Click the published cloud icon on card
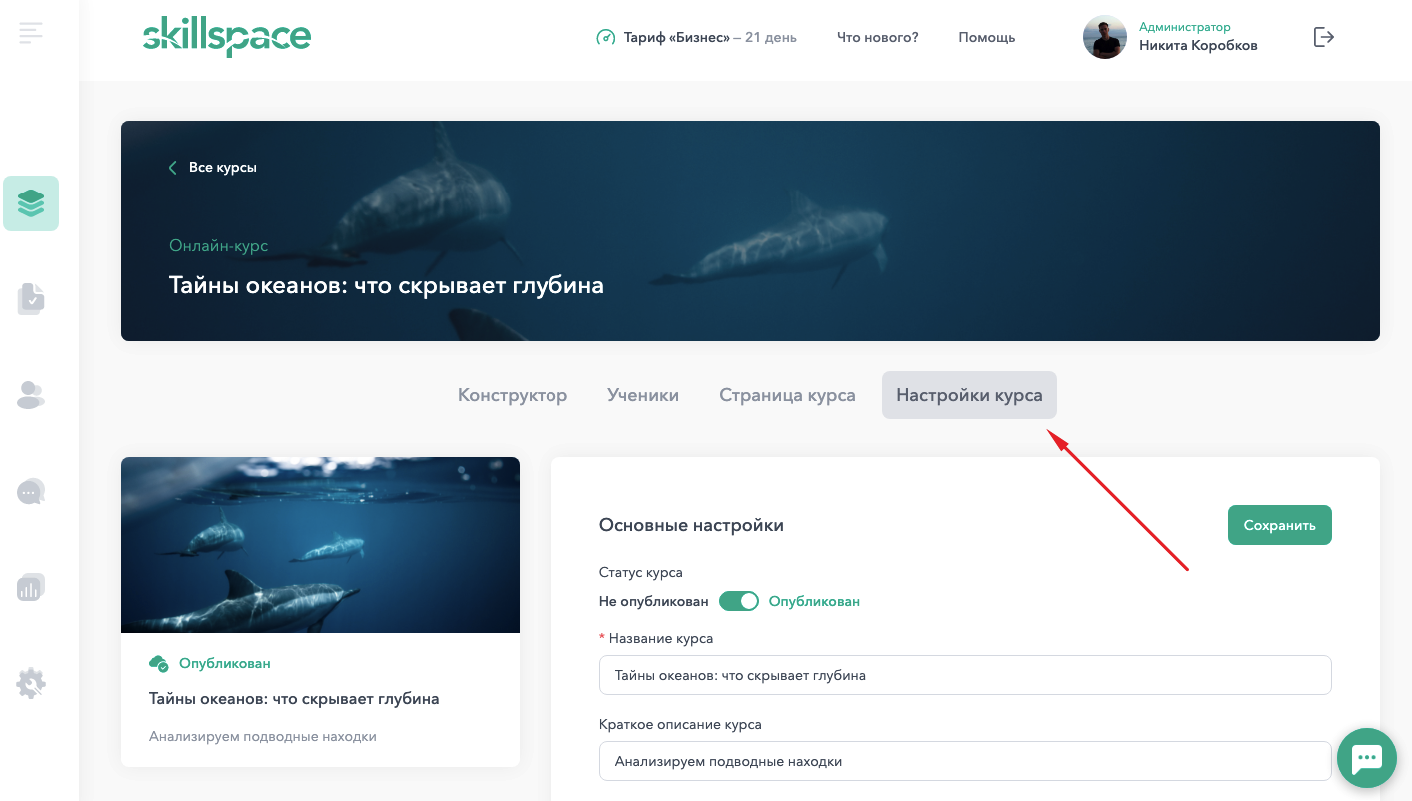The width and height of the screenshot is (1412, 801). pyautogui.click(x=158, y=663)
